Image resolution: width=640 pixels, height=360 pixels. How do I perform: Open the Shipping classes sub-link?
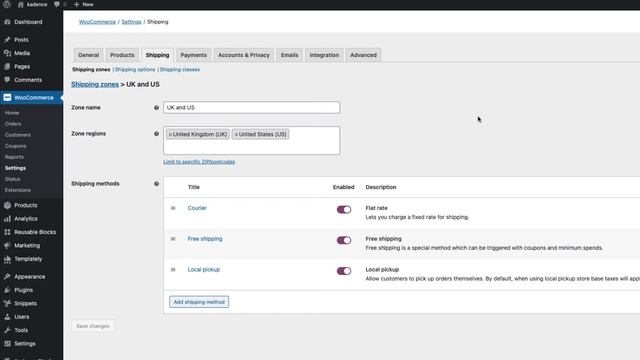[180, 70]
